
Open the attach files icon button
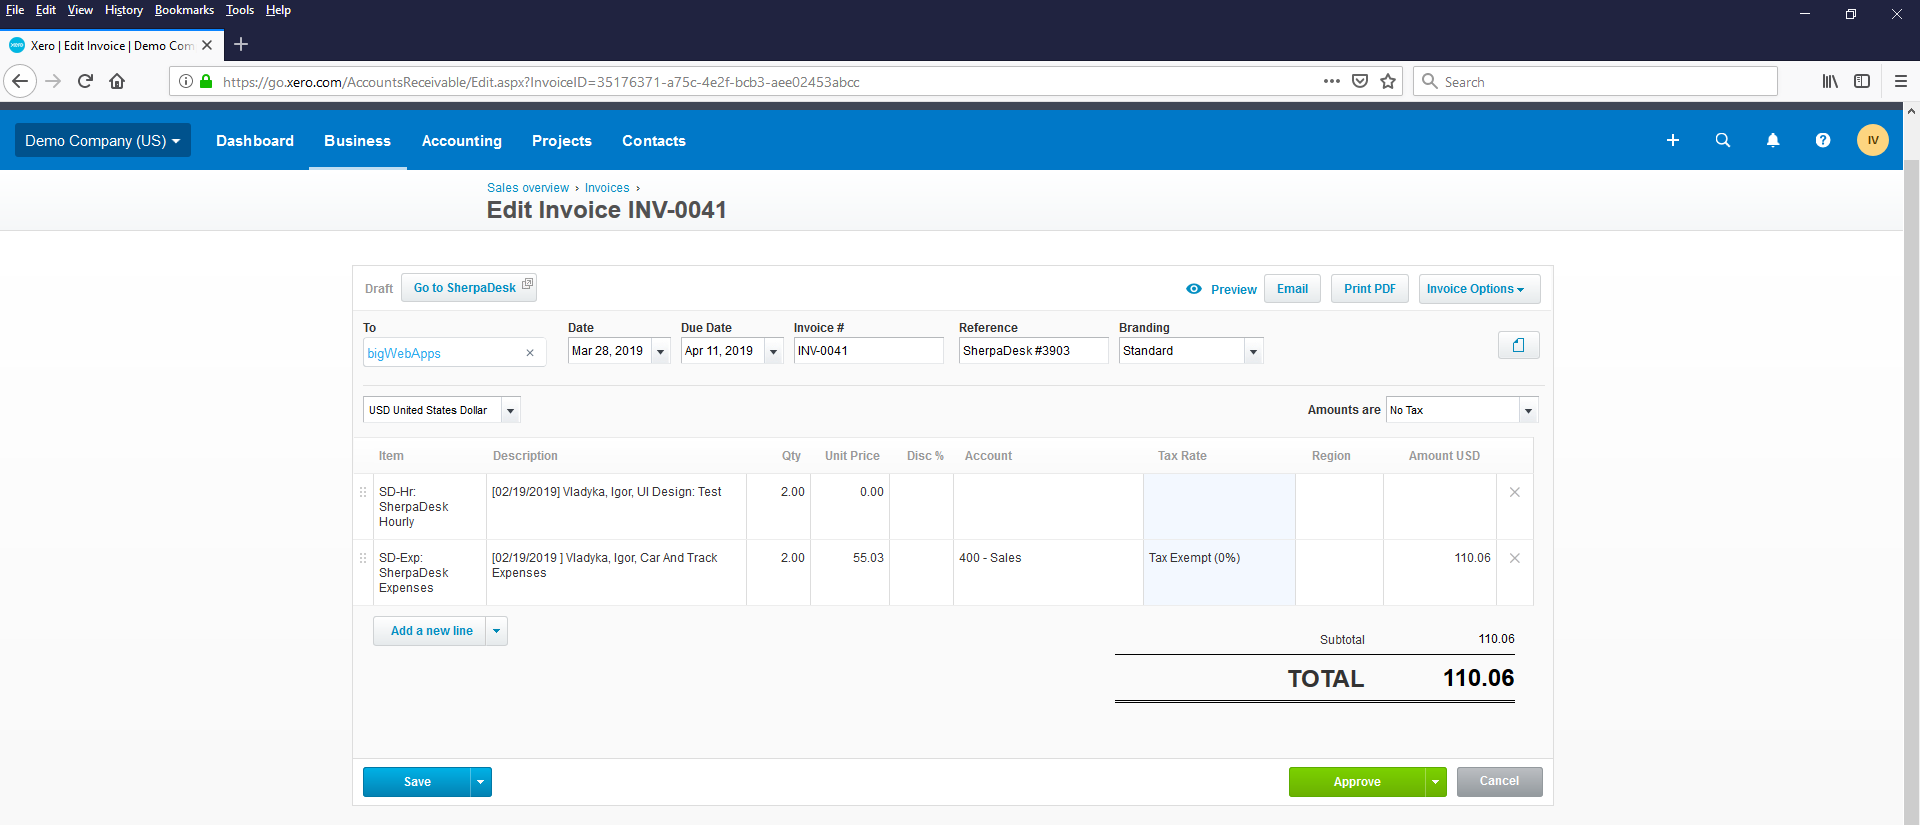pos(1518,345)
